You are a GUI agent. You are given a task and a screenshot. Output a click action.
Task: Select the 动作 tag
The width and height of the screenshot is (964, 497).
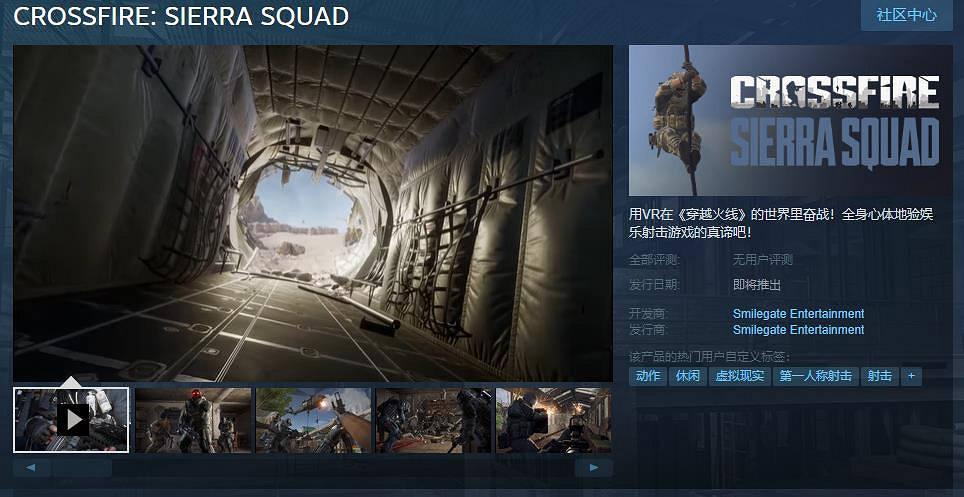pos(648,376)
